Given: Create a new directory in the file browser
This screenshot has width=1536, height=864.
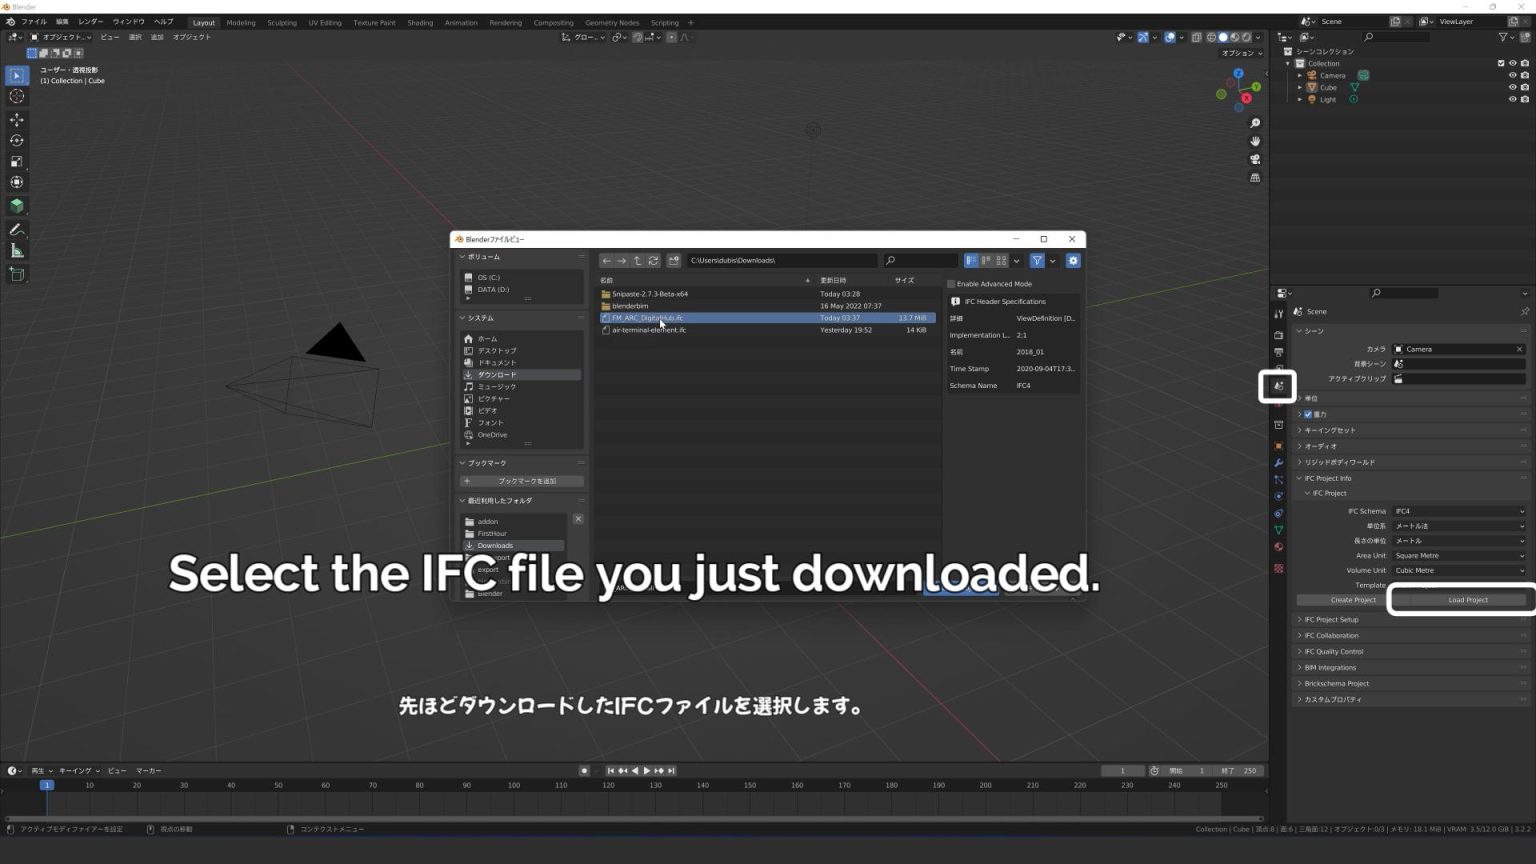Looking at the screenshot, I should click(673, 261).
